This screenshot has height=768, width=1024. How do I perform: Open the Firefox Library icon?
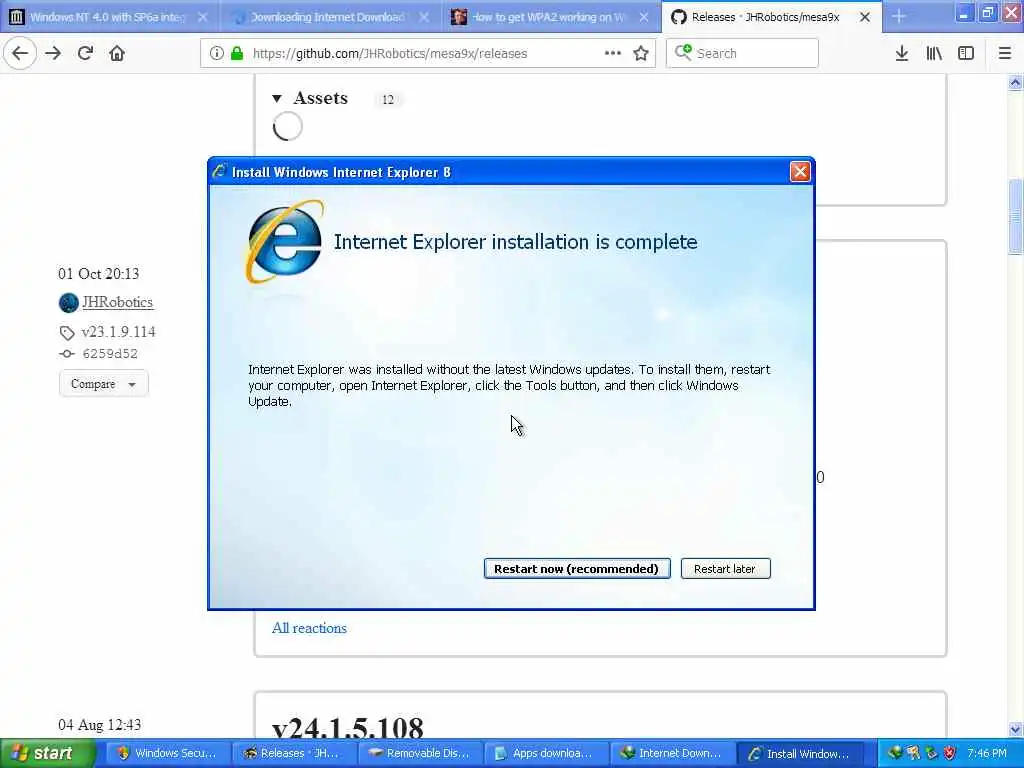coord(934,53)
